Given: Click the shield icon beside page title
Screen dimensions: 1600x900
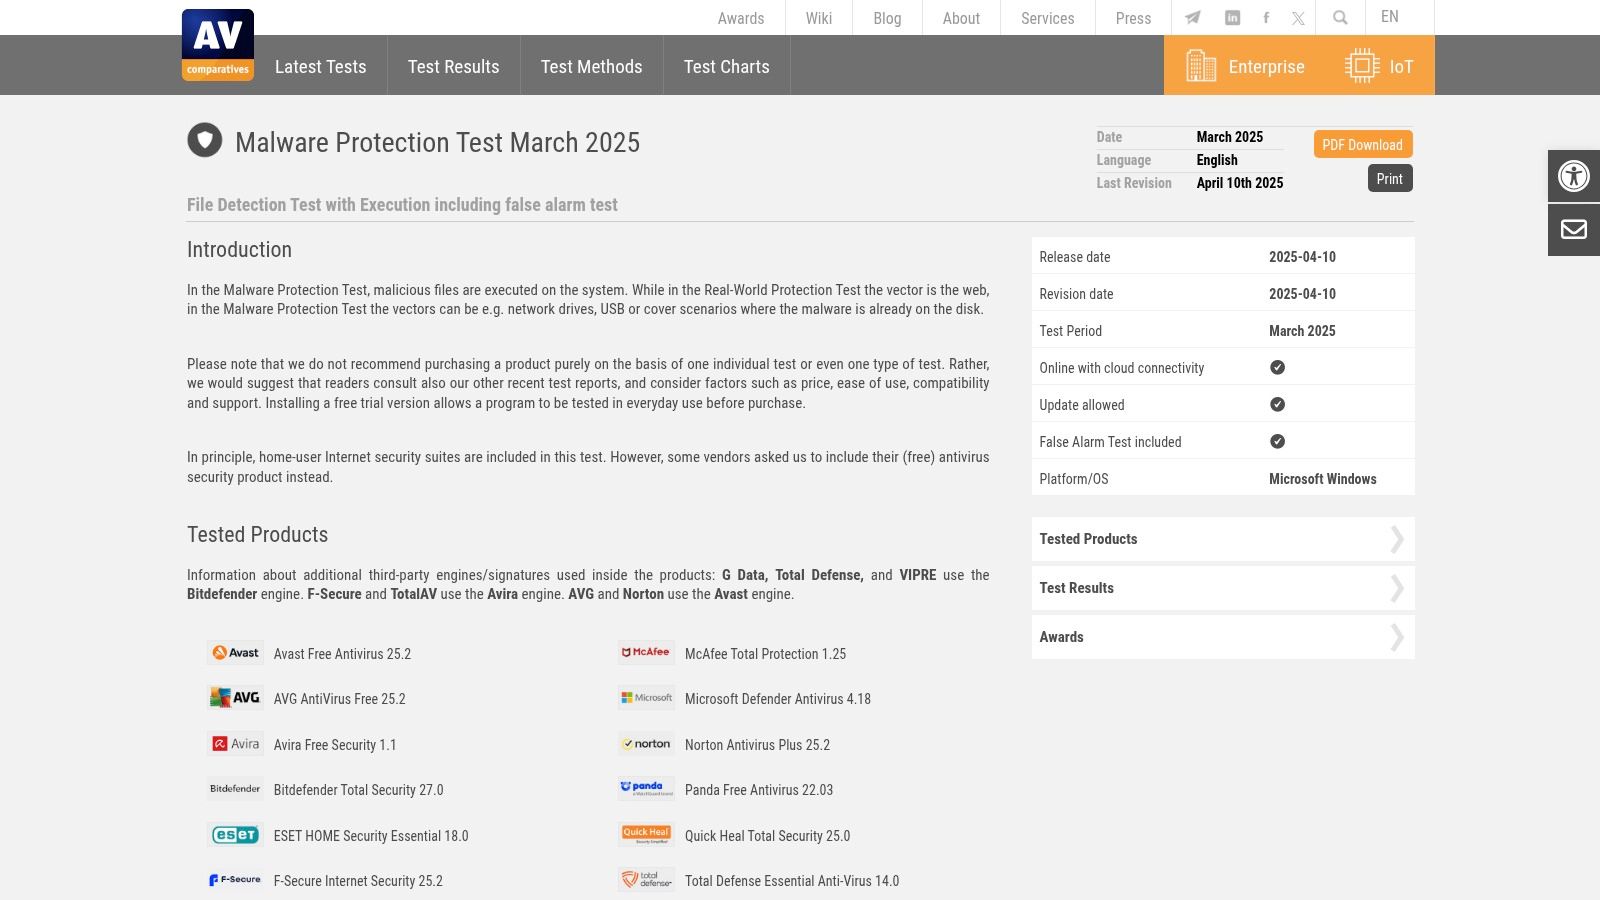Looking at the screenshot, I should pos(205,140).
